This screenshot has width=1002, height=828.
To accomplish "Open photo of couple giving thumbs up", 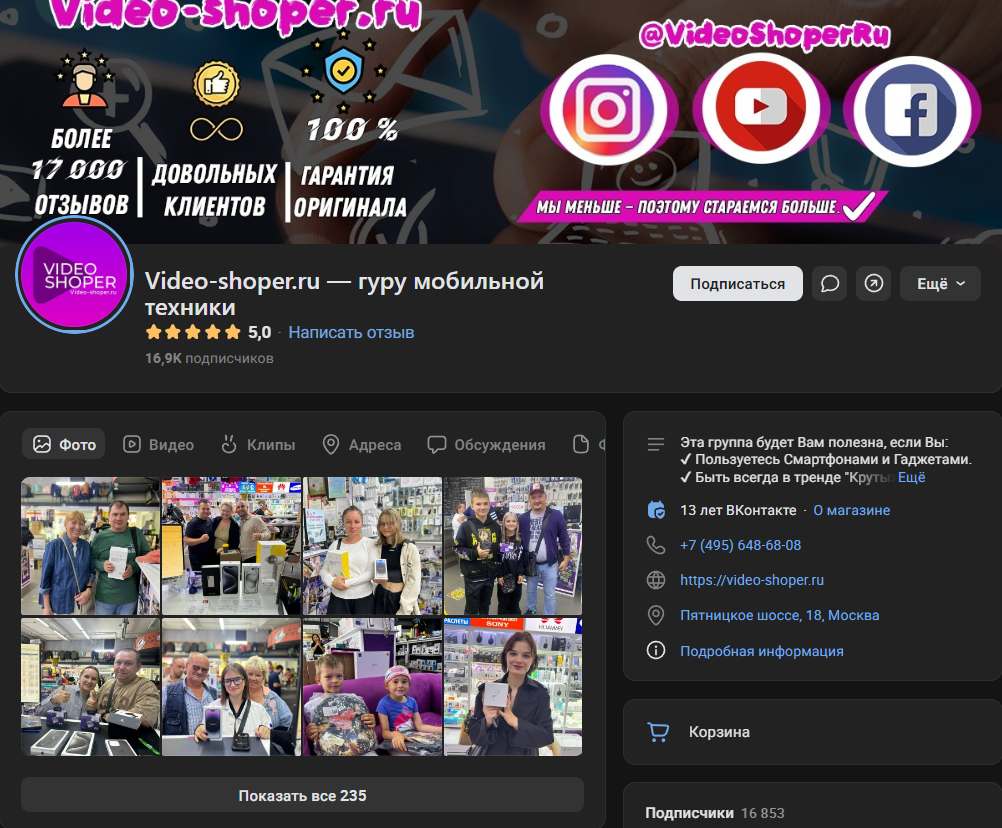I will [x=90, y=687].
